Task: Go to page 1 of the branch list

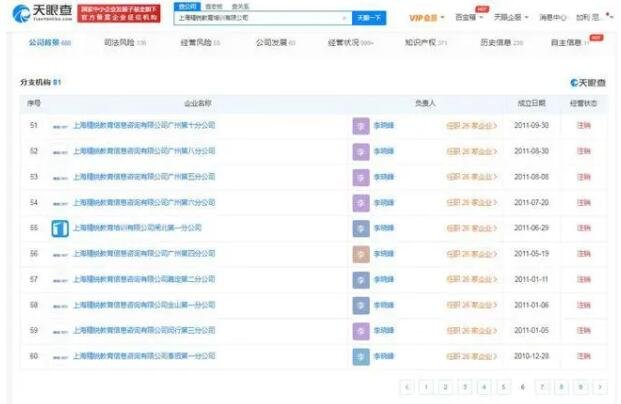Action: [x=426, y=387]
